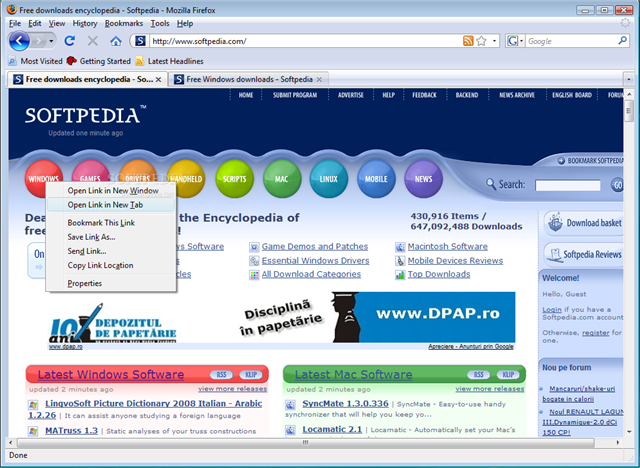Click the vertical scrollbar down arrow
Viewport: 640px width, 468px height.
pyautogui.click(x=629, y=431)
